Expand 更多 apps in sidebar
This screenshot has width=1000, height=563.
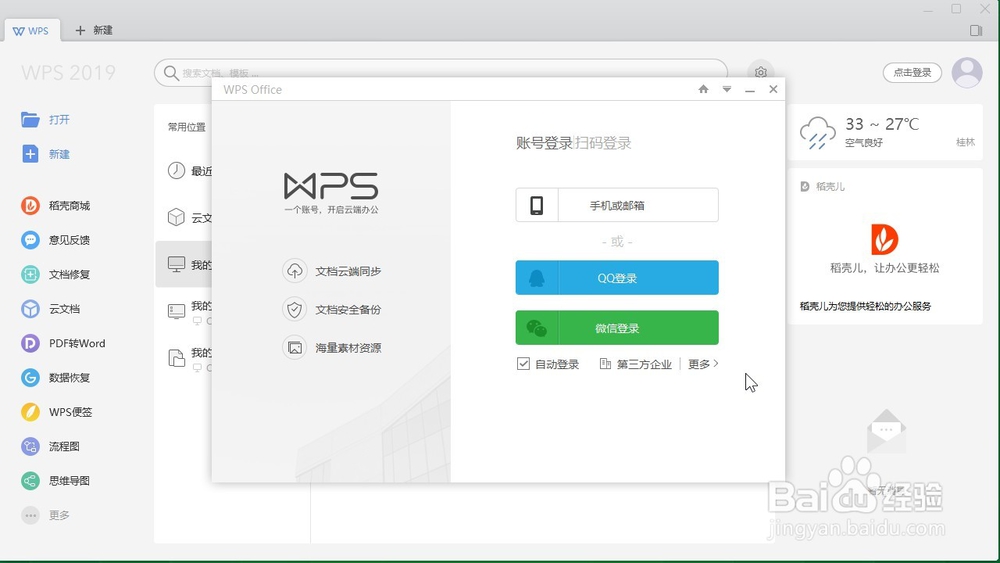45,515
